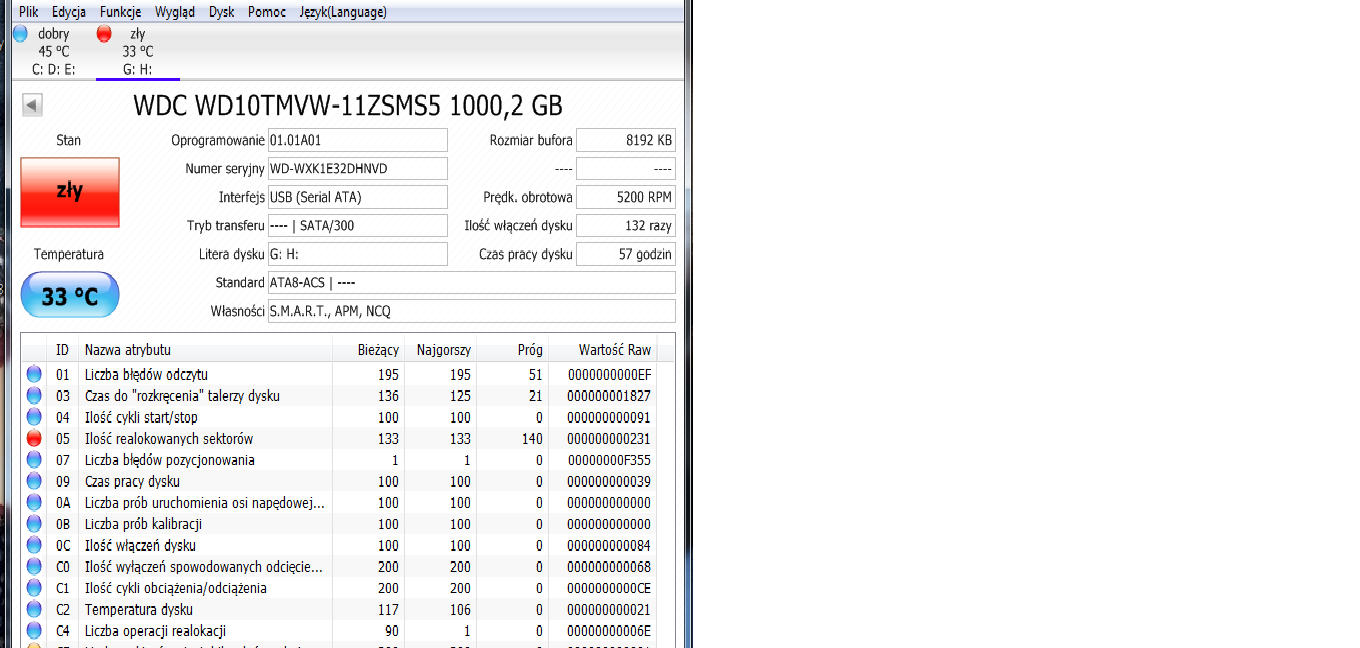This screenshot has height=648, width=1360.
Task: Click the power-on count value 132 razy
Action: [x=626, y=226]
